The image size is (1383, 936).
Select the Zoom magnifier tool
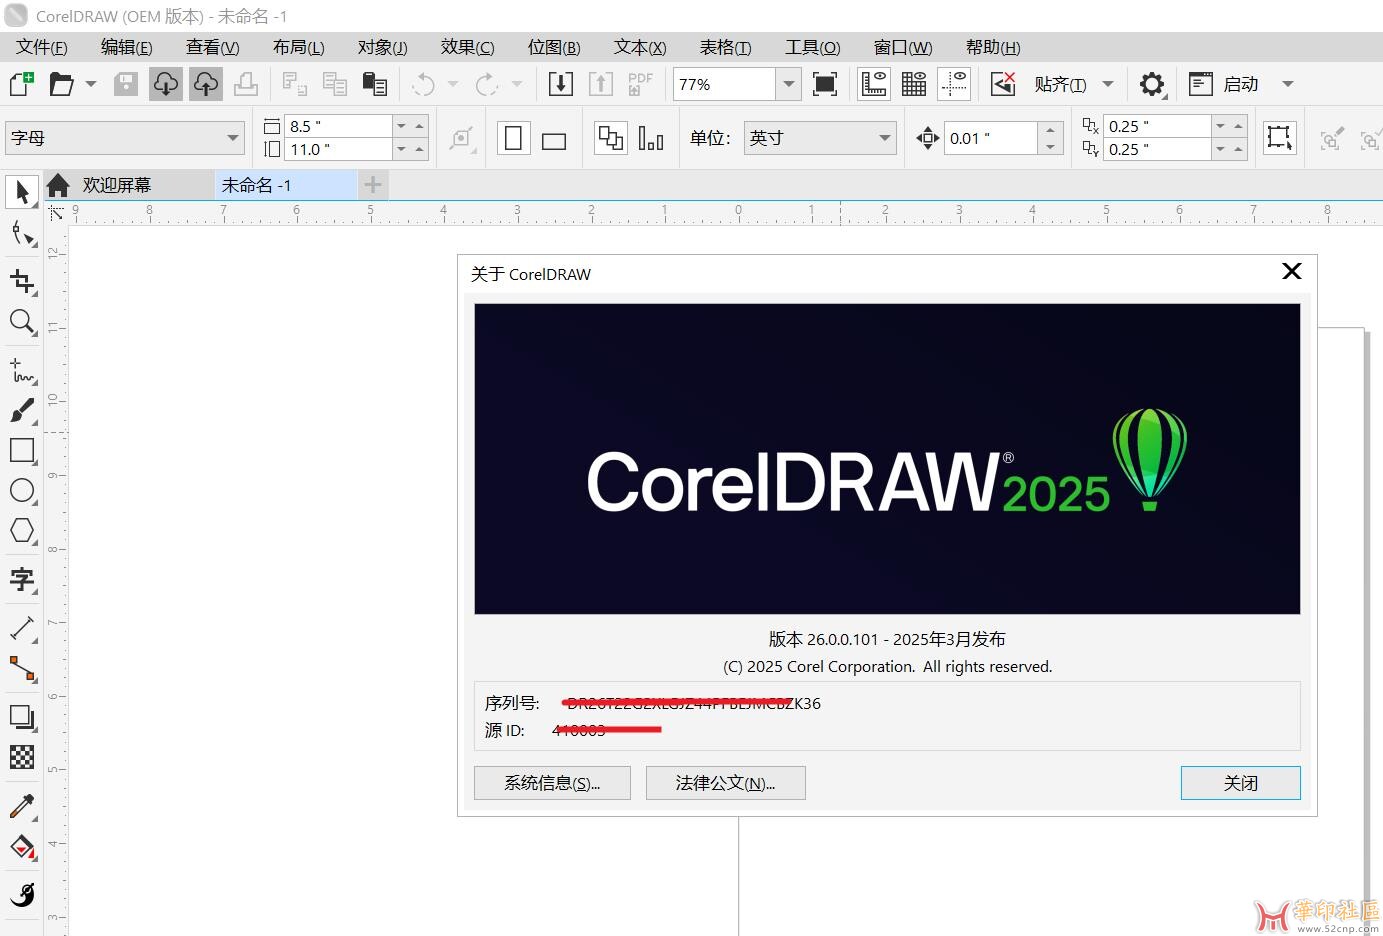click(22, 322)
